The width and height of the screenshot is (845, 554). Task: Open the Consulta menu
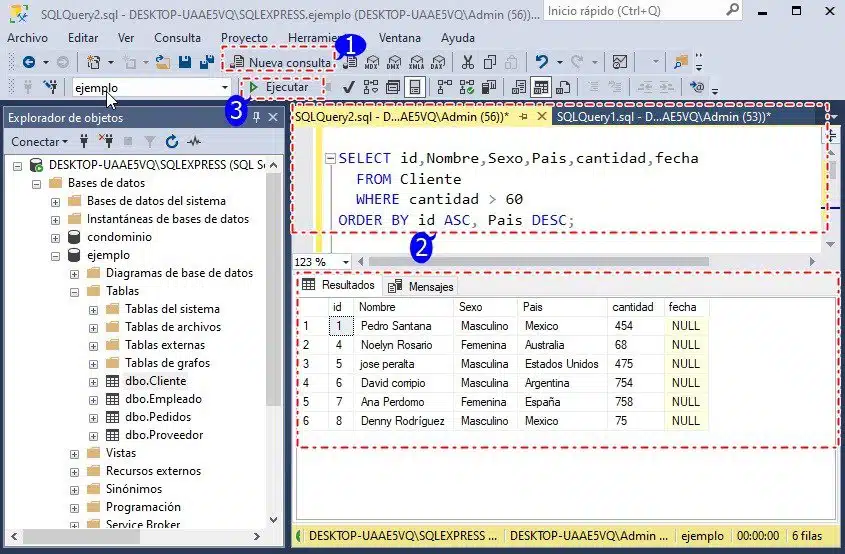177,37
